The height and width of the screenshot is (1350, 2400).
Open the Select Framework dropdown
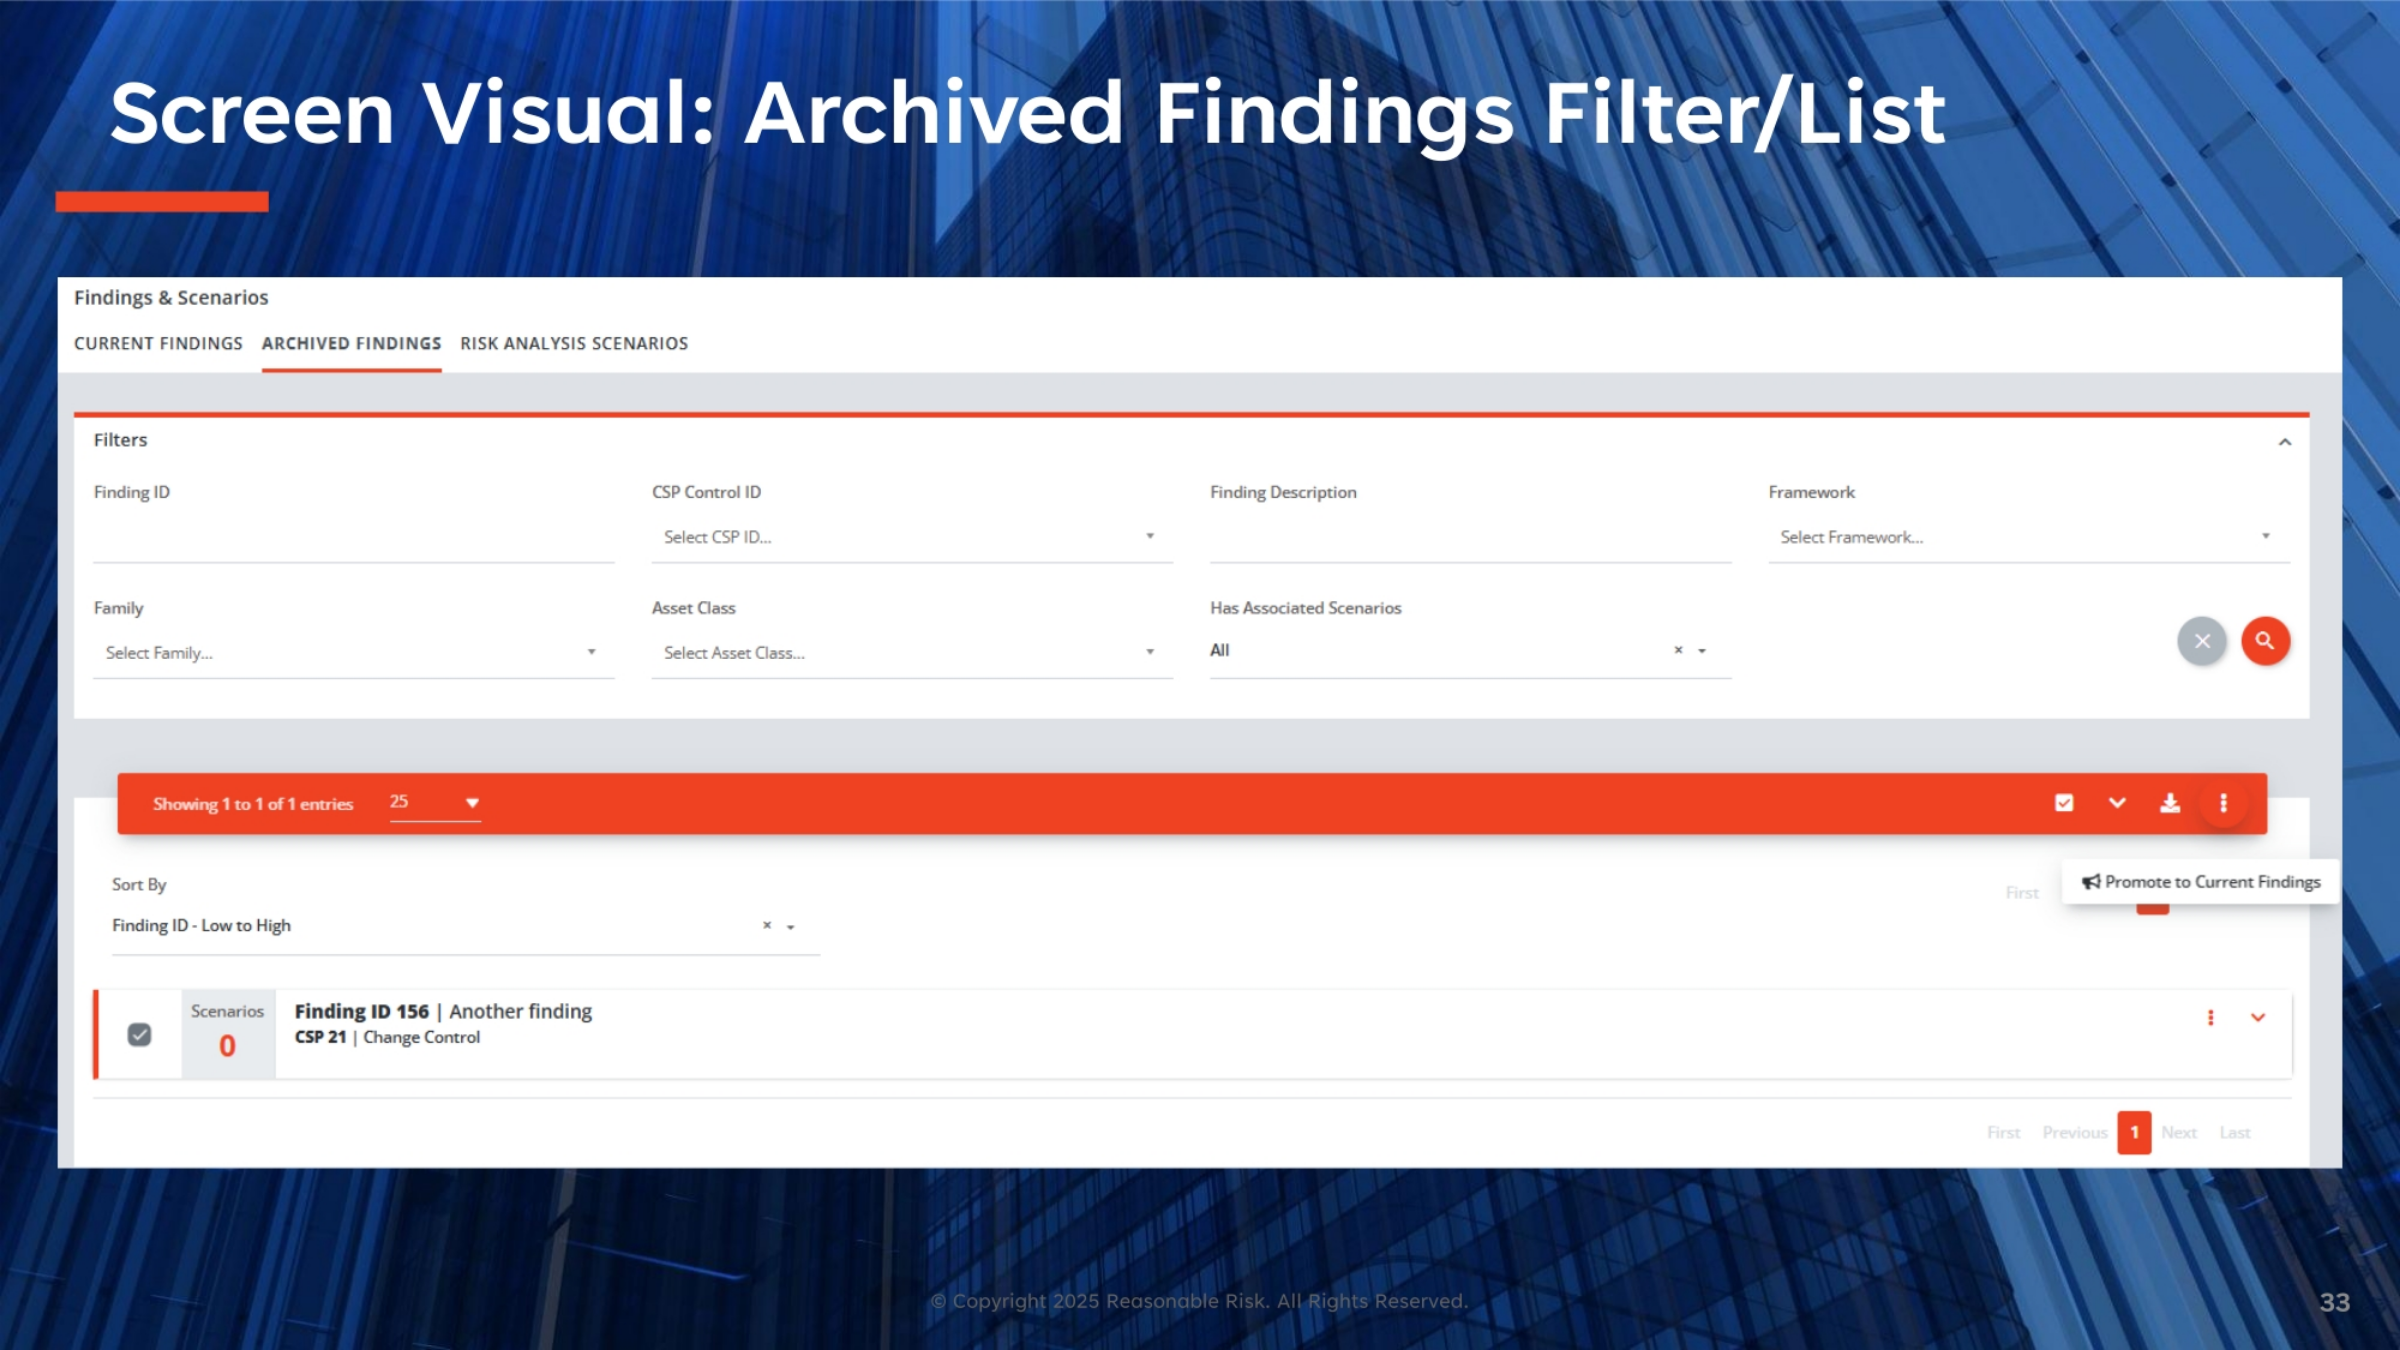pyautogui.click(x=2028, y=538)
